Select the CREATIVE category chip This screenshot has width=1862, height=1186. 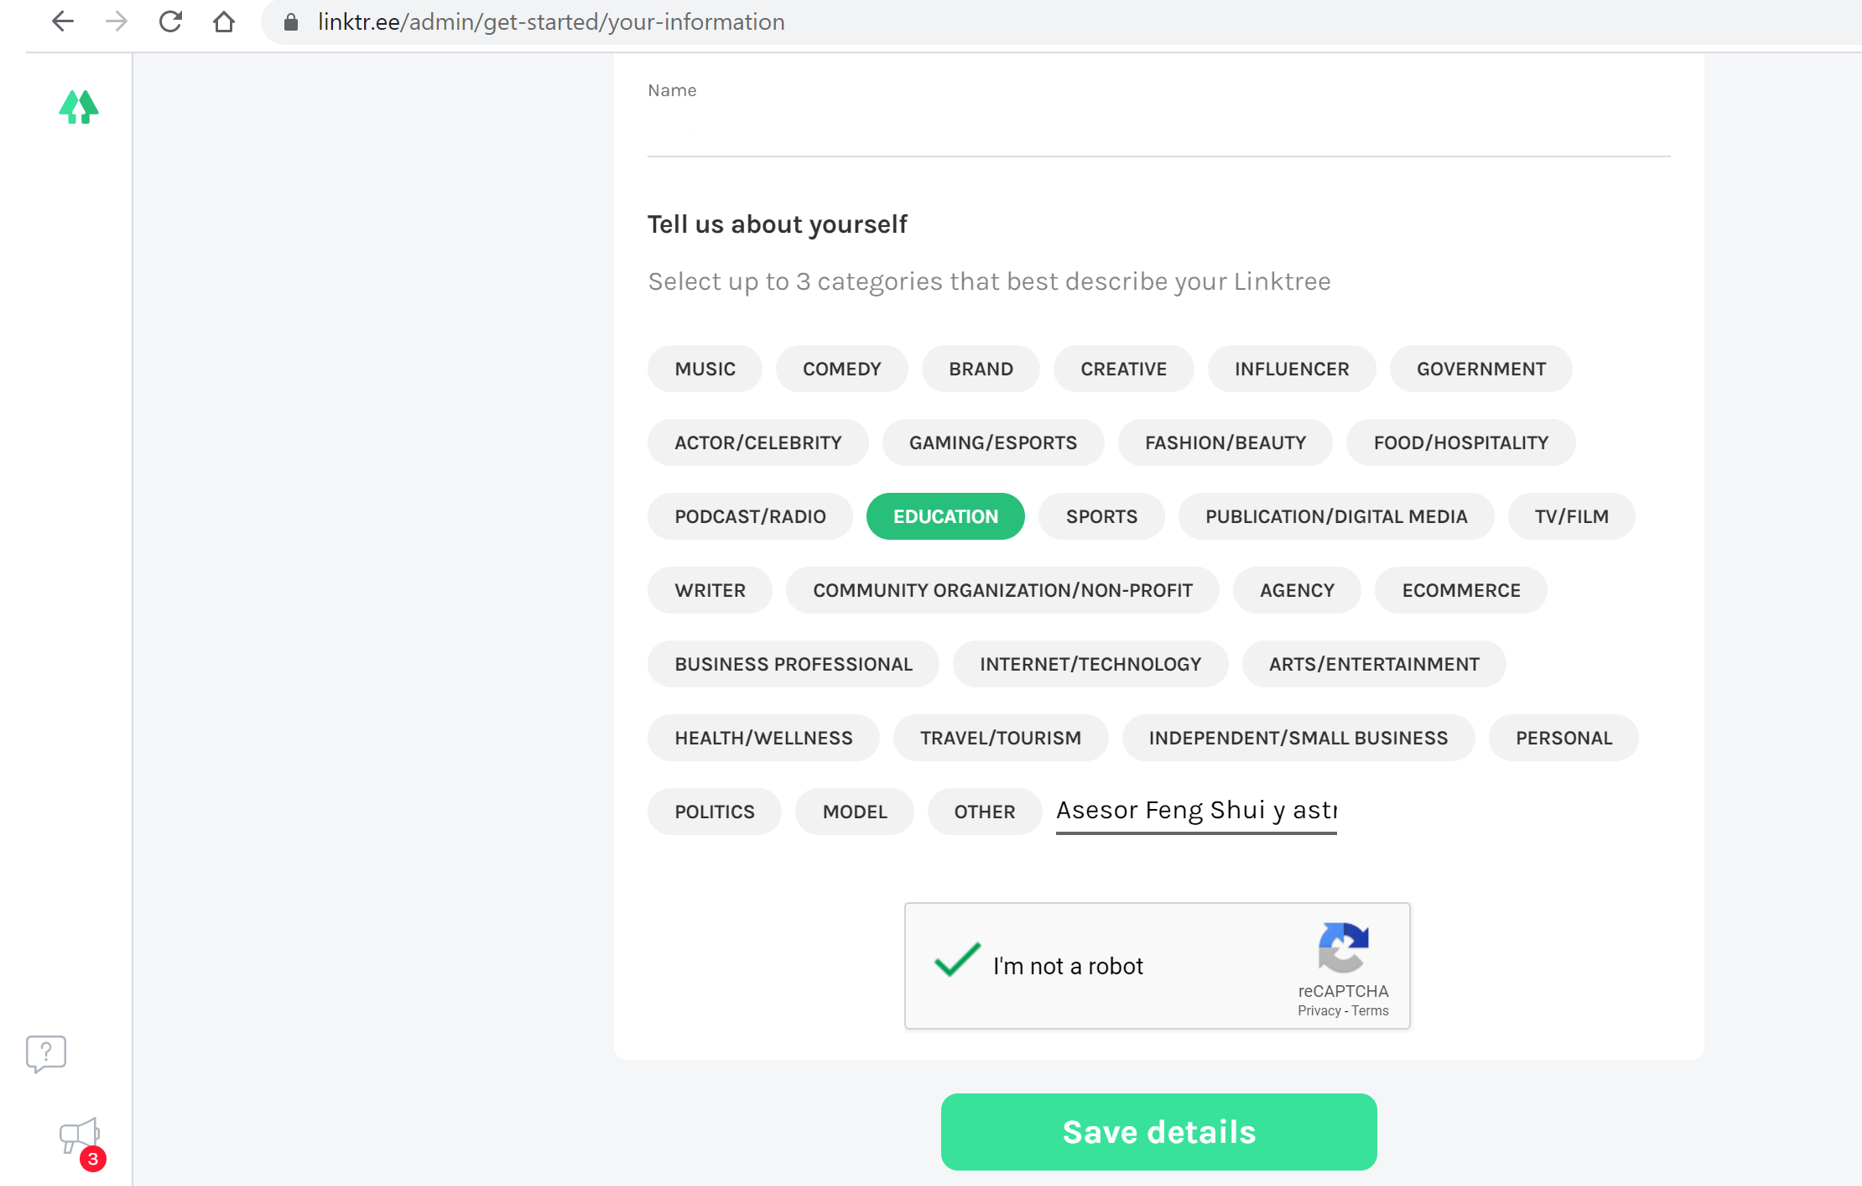tap(1123, 369)
